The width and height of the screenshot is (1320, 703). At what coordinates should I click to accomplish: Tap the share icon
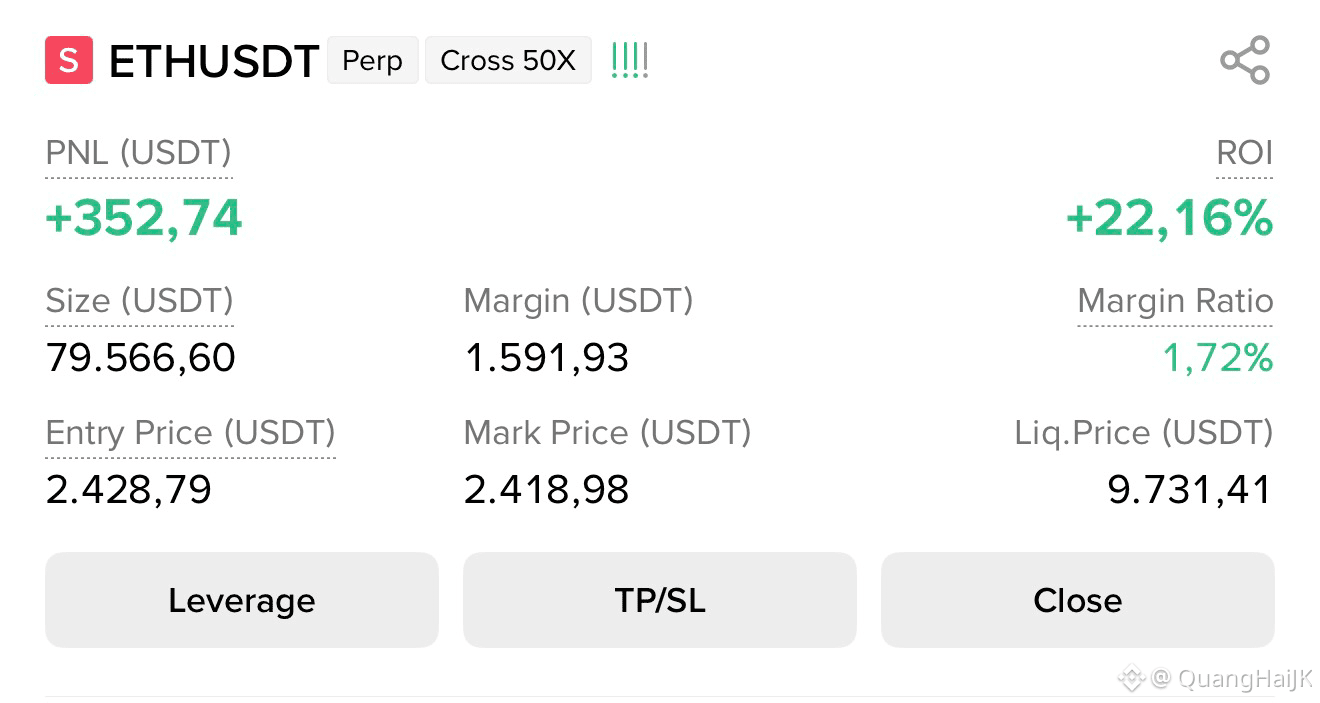(x=1245, y=60)
